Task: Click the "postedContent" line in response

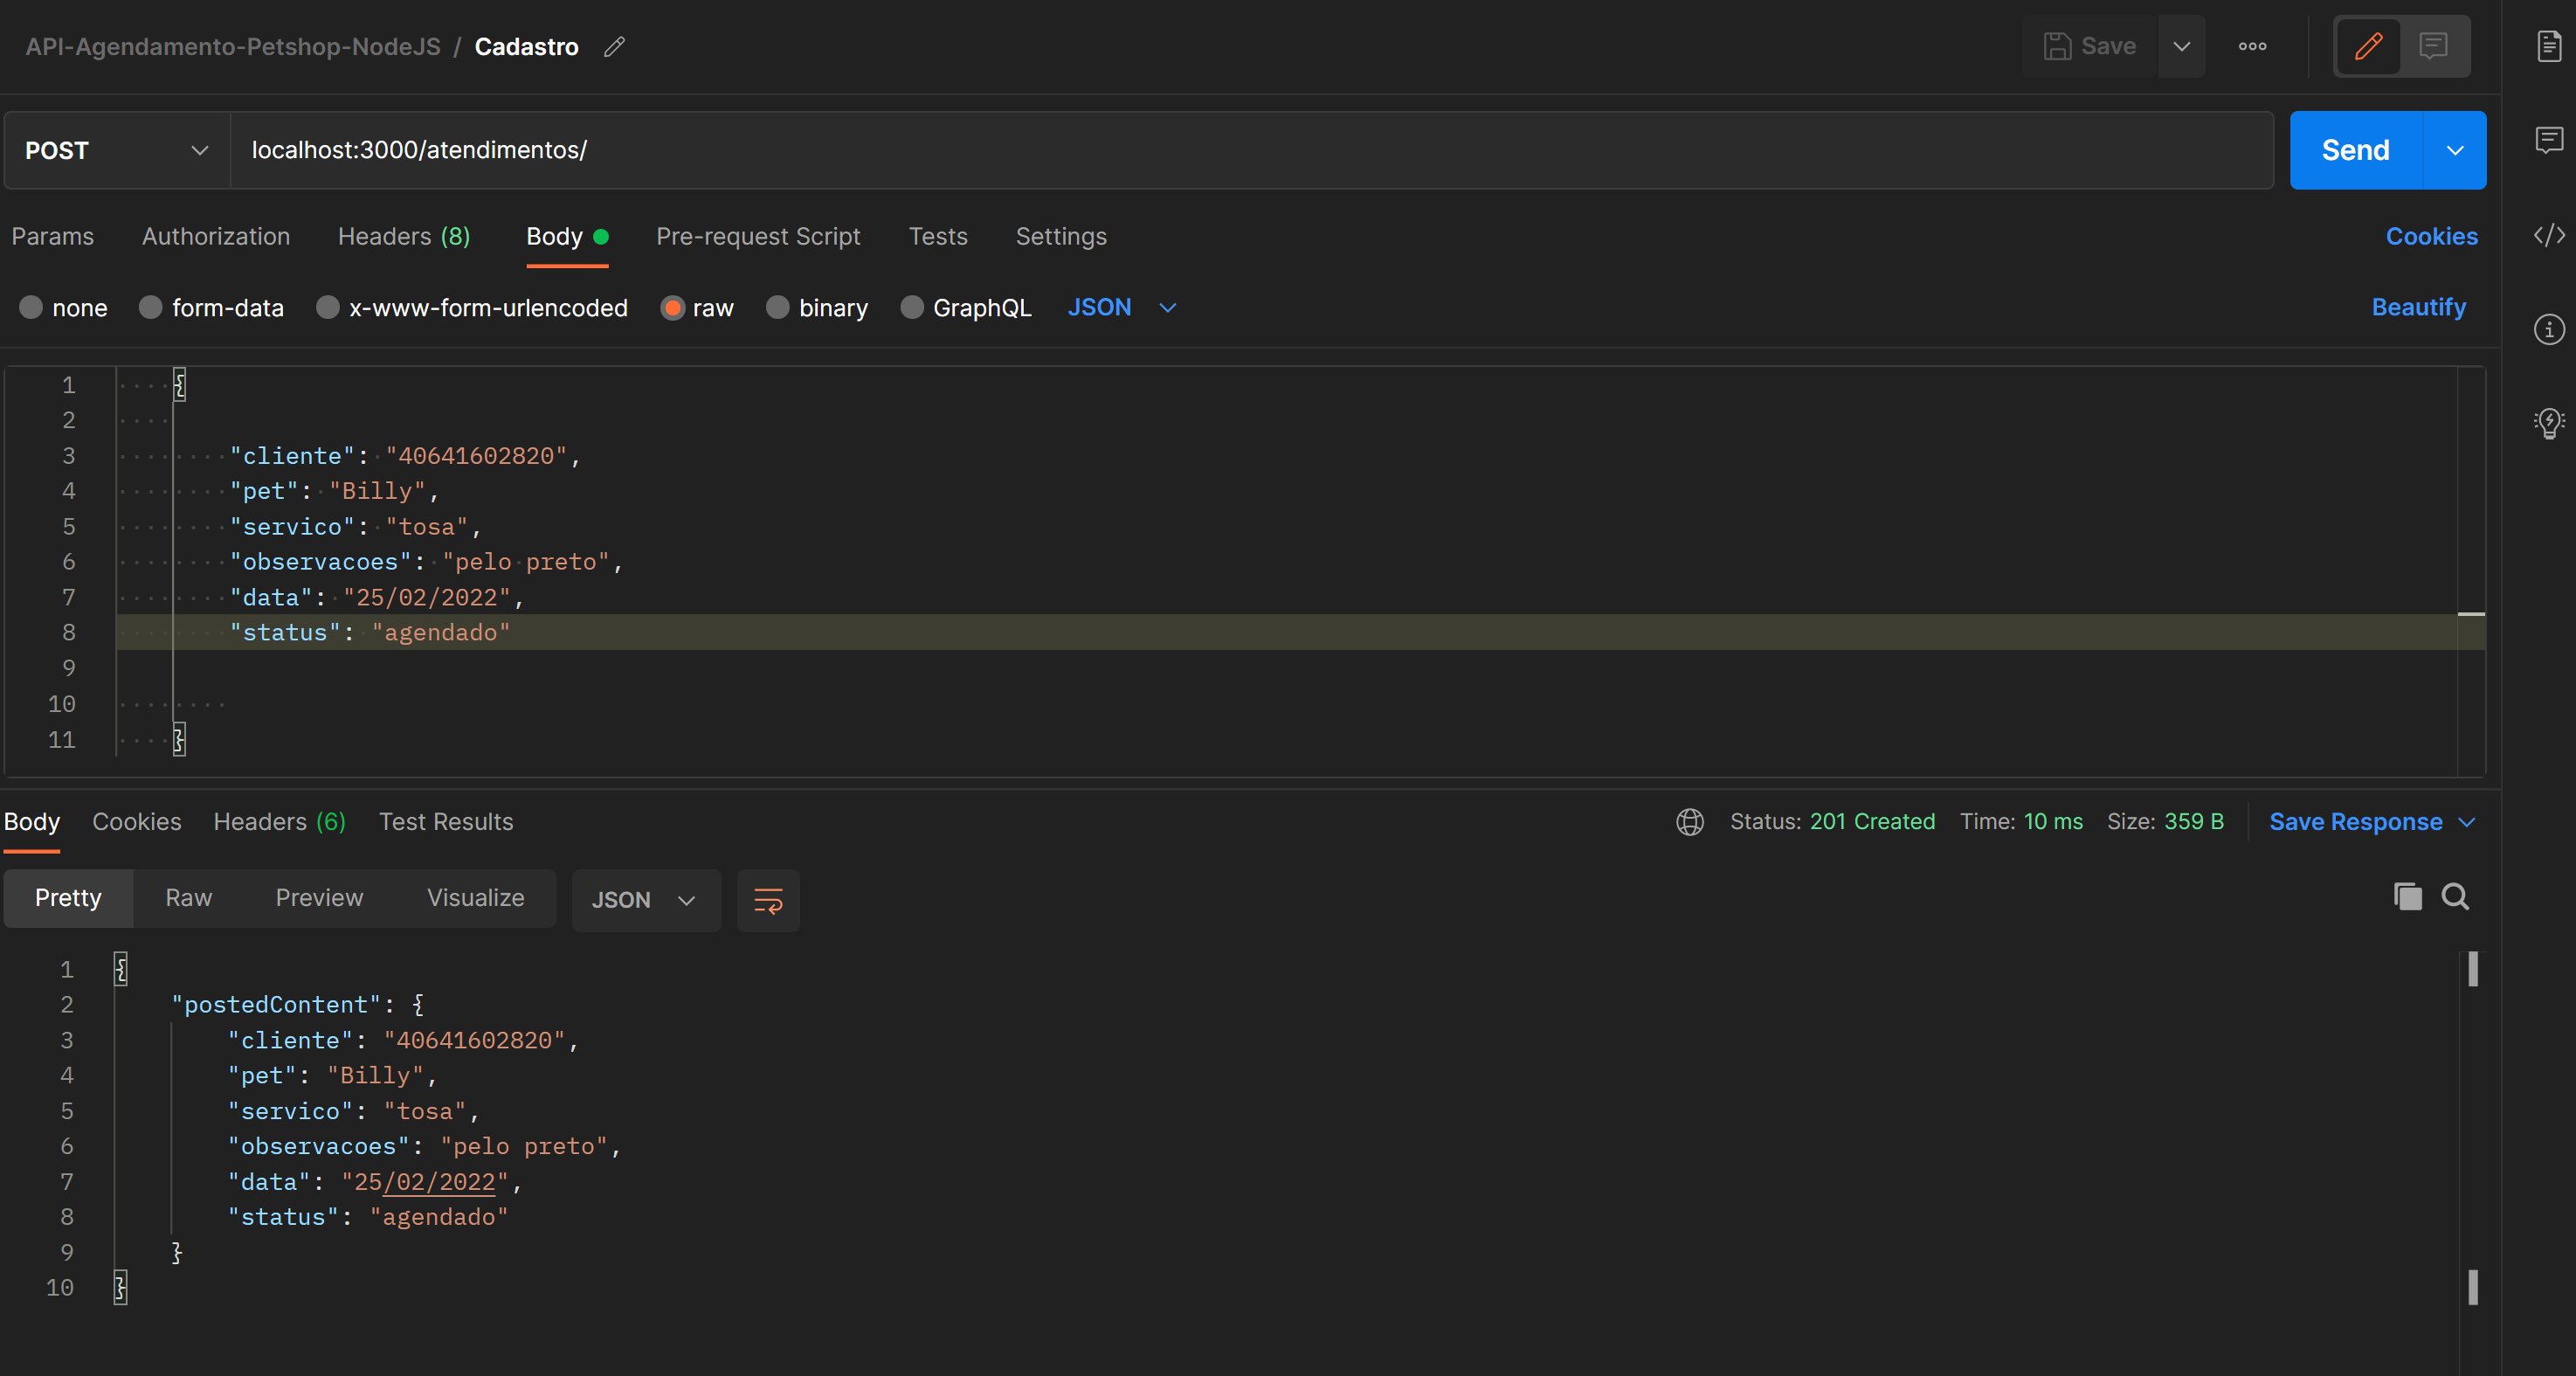Action: [x=297, y=1004]
